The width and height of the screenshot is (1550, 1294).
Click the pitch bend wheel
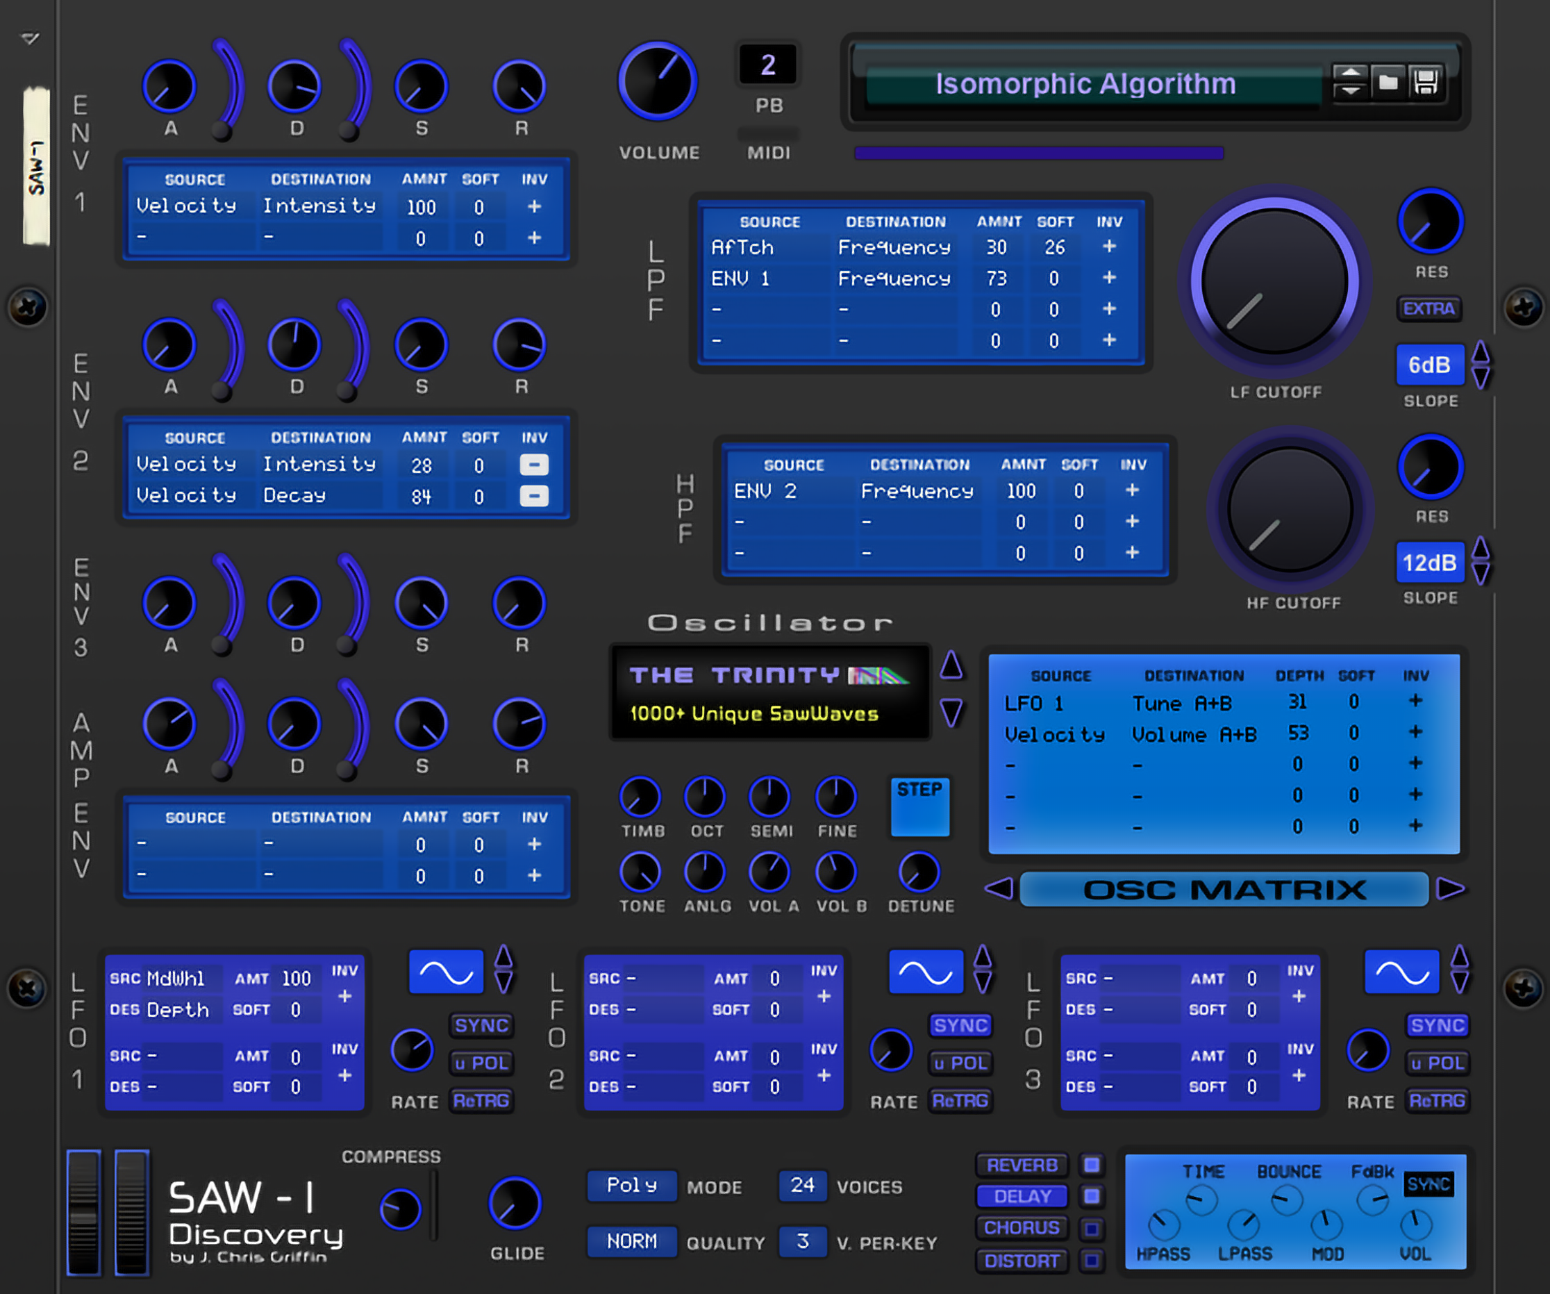(x=84, y=1212)
